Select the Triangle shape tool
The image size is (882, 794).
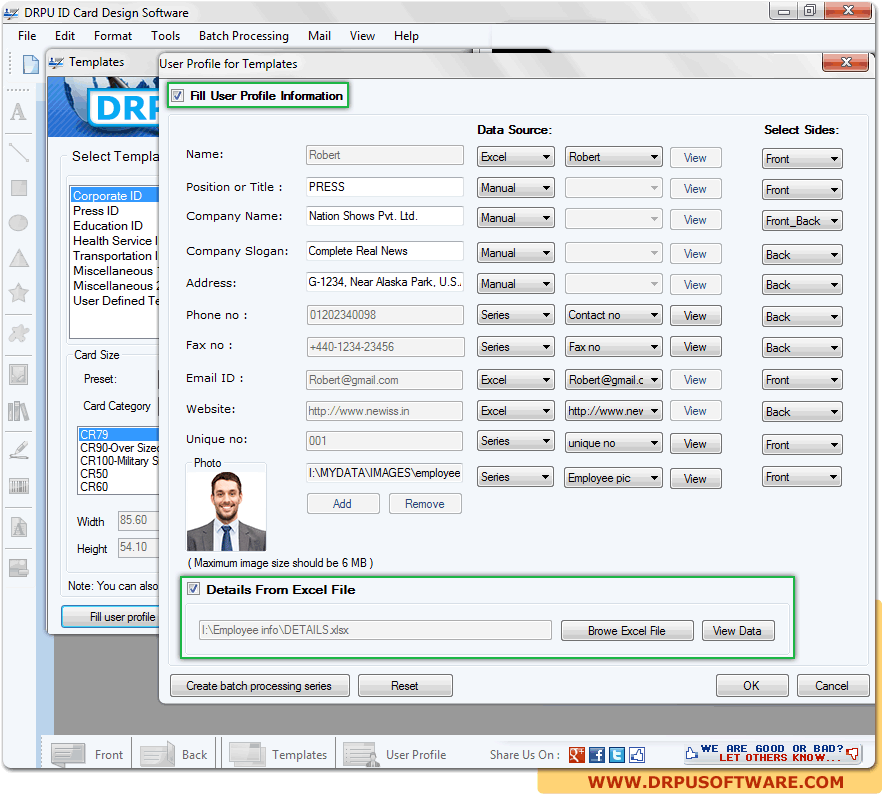(19, 258)
